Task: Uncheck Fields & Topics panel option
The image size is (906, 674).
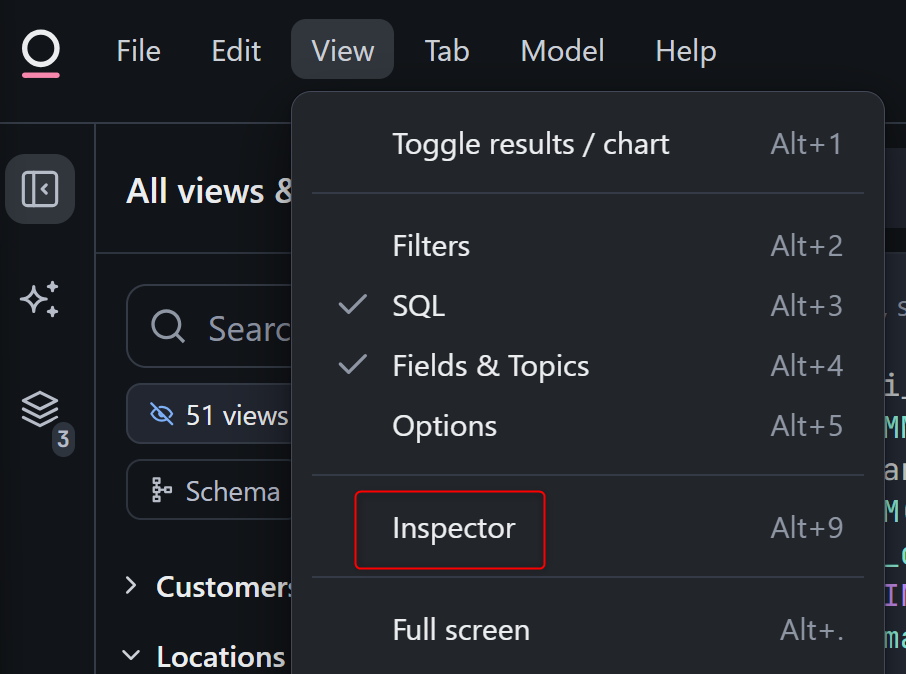Action: (490, 366)
